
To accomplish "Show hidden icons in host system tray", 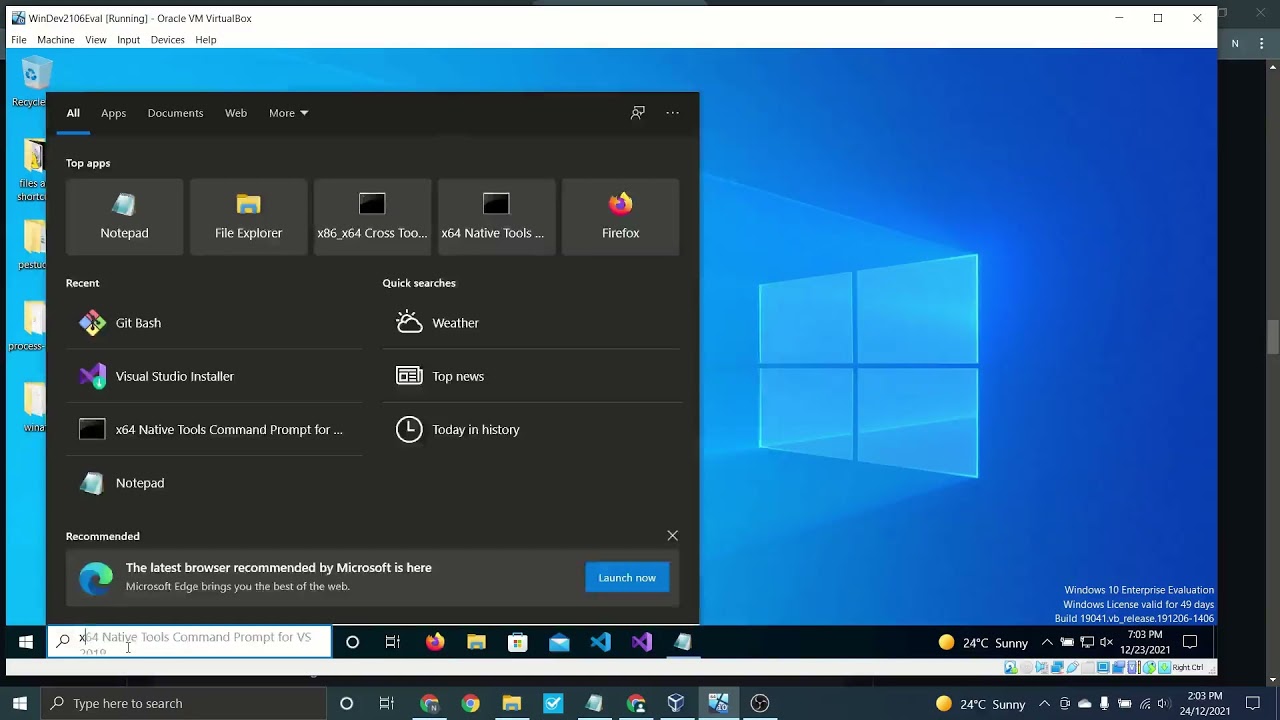I will click(1045, 704).
